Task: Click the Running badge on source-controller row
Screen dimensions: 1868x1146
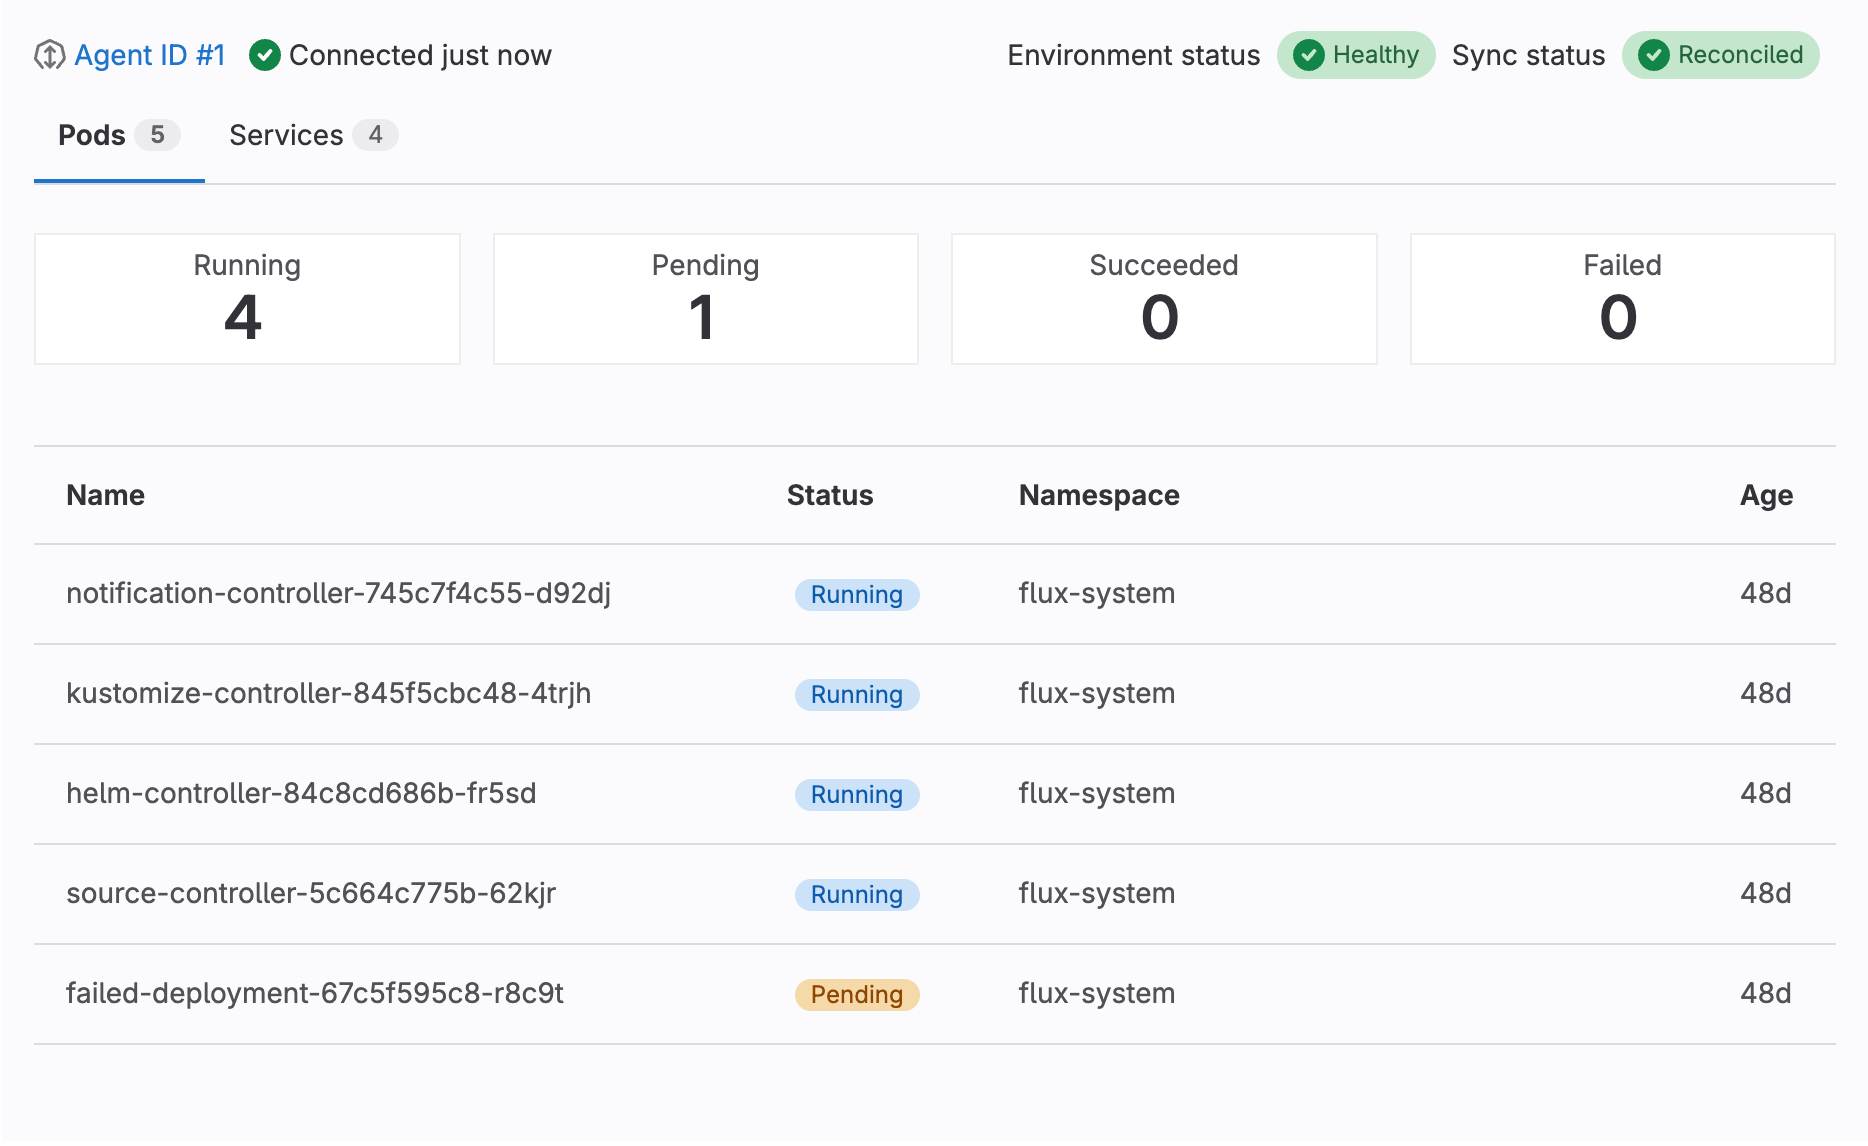Action: [x=857, y=894]
